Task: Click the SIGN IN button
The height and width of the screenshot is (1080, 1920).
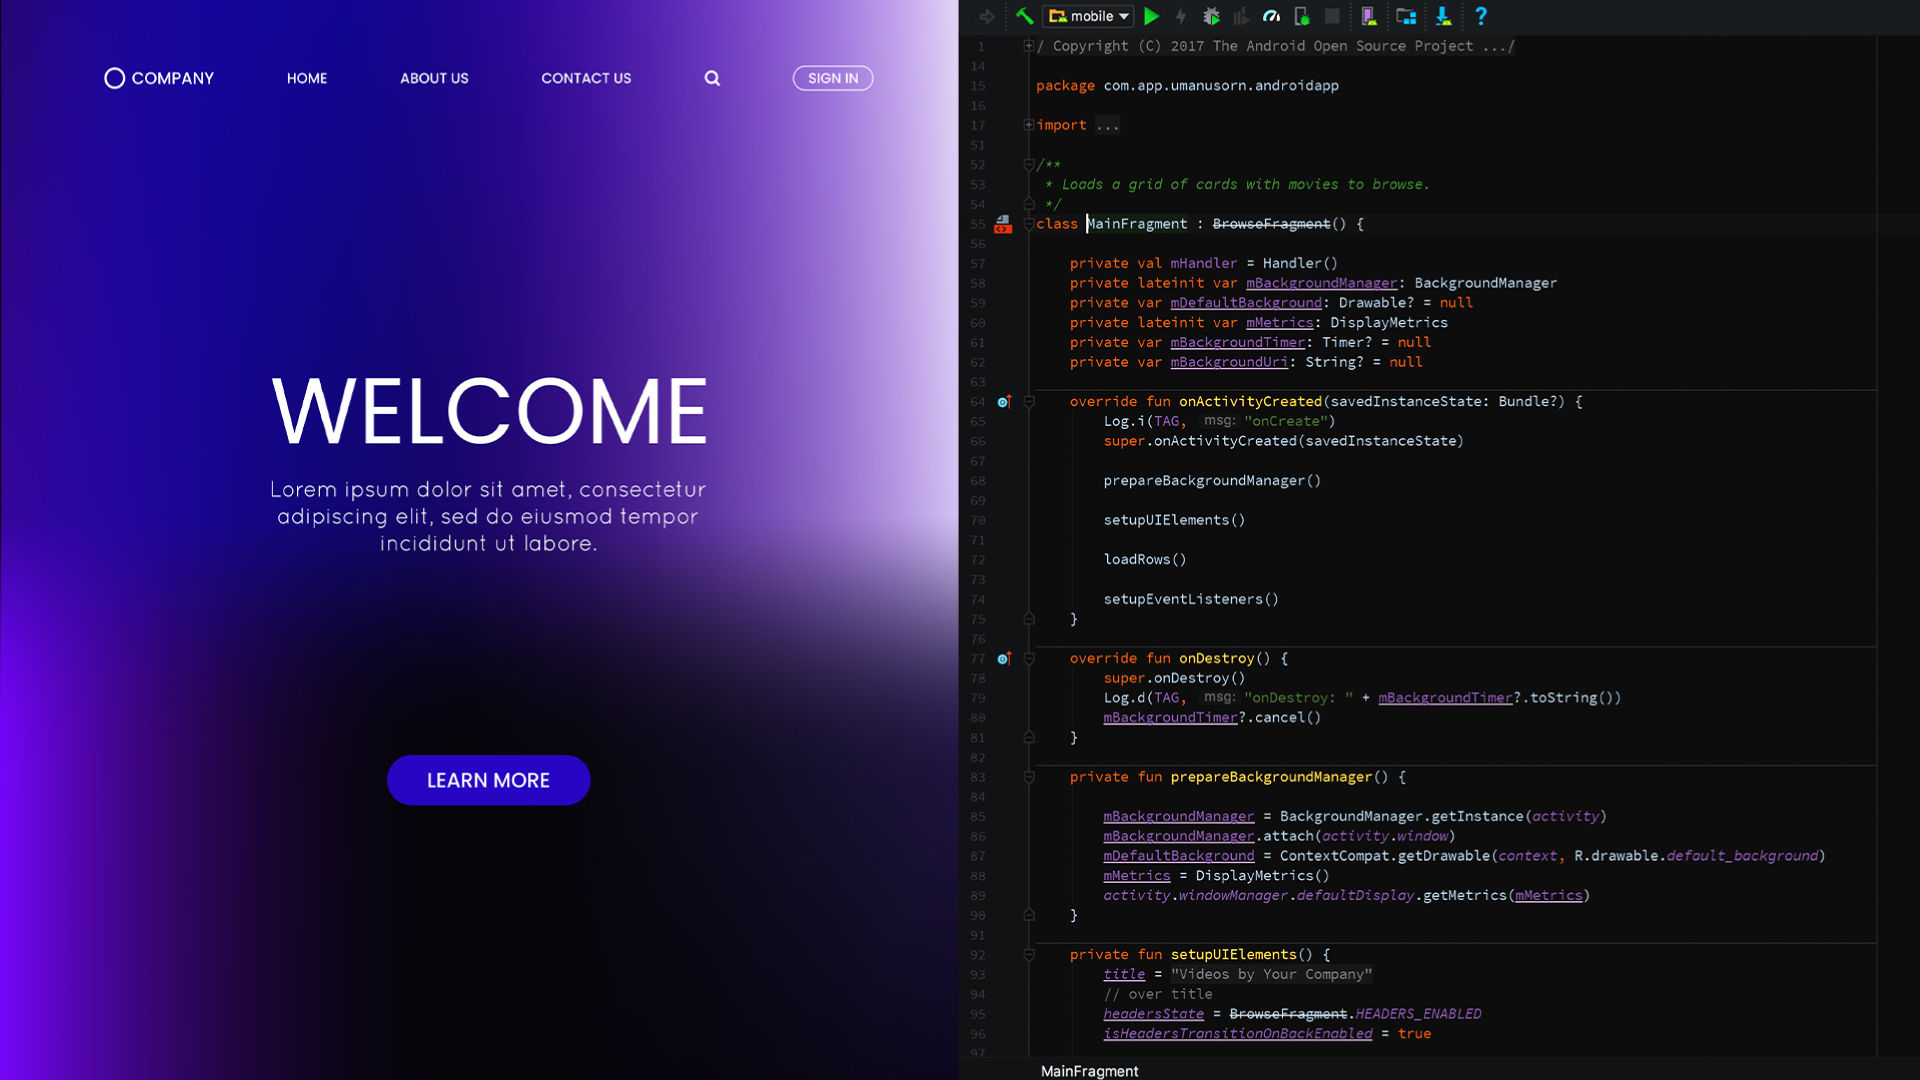Action: point(832,78)
